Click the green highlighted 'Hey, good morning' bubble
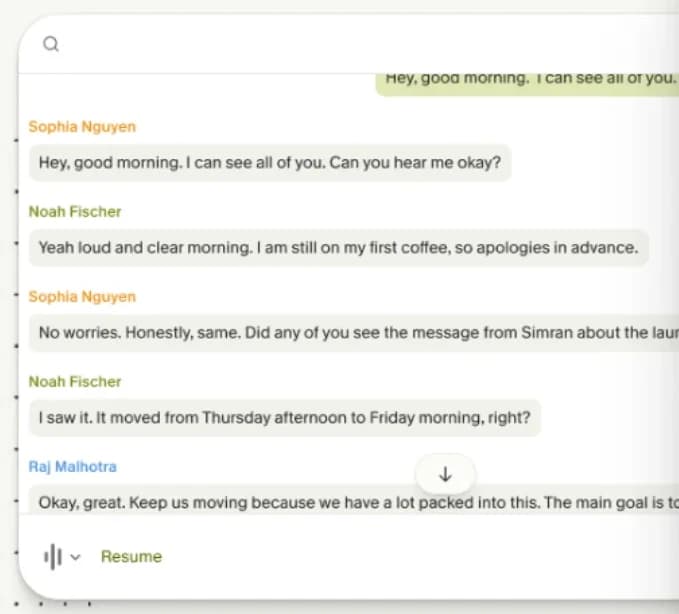Screen dimensions: 679x614 tap(527, 84)
